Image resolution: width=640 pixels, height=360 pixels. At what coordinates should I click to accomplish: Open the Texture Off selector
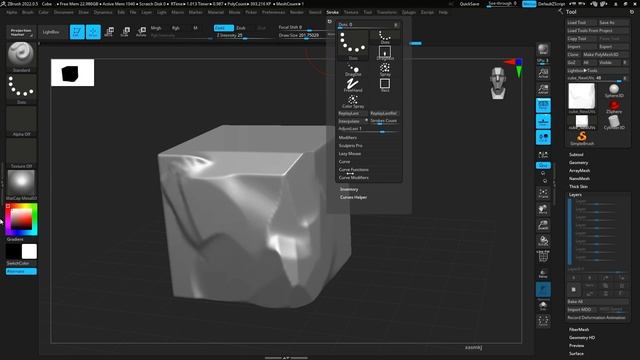pos(21,153)
